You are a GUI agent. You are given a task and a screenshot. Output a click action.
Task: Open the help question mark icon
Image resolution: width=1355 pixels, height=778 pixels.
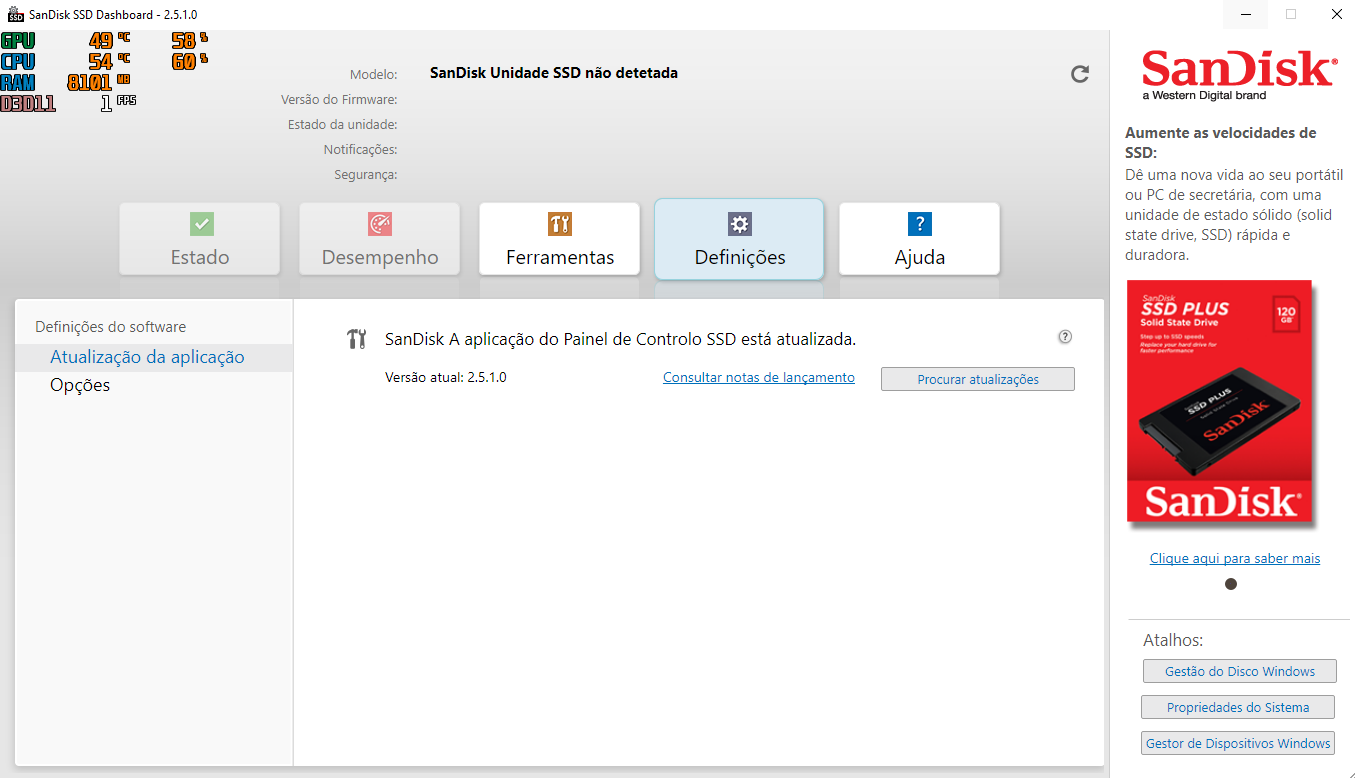[1065, 337]
